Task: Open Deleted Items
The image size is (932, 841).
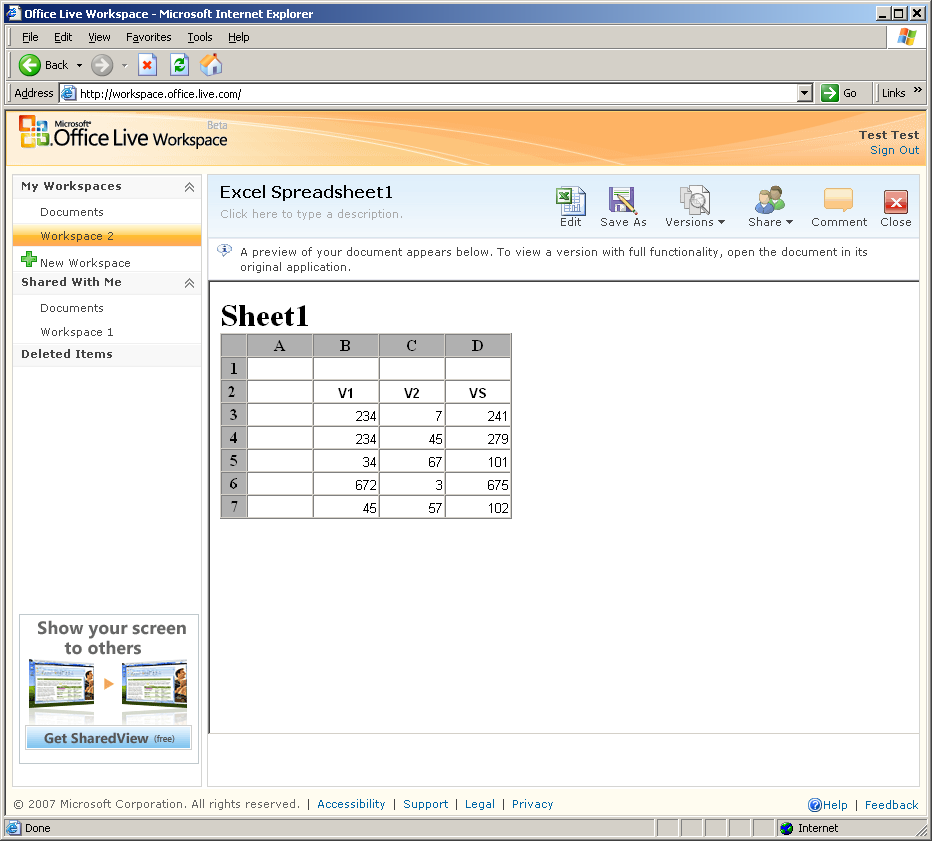Action: [67, 354]
